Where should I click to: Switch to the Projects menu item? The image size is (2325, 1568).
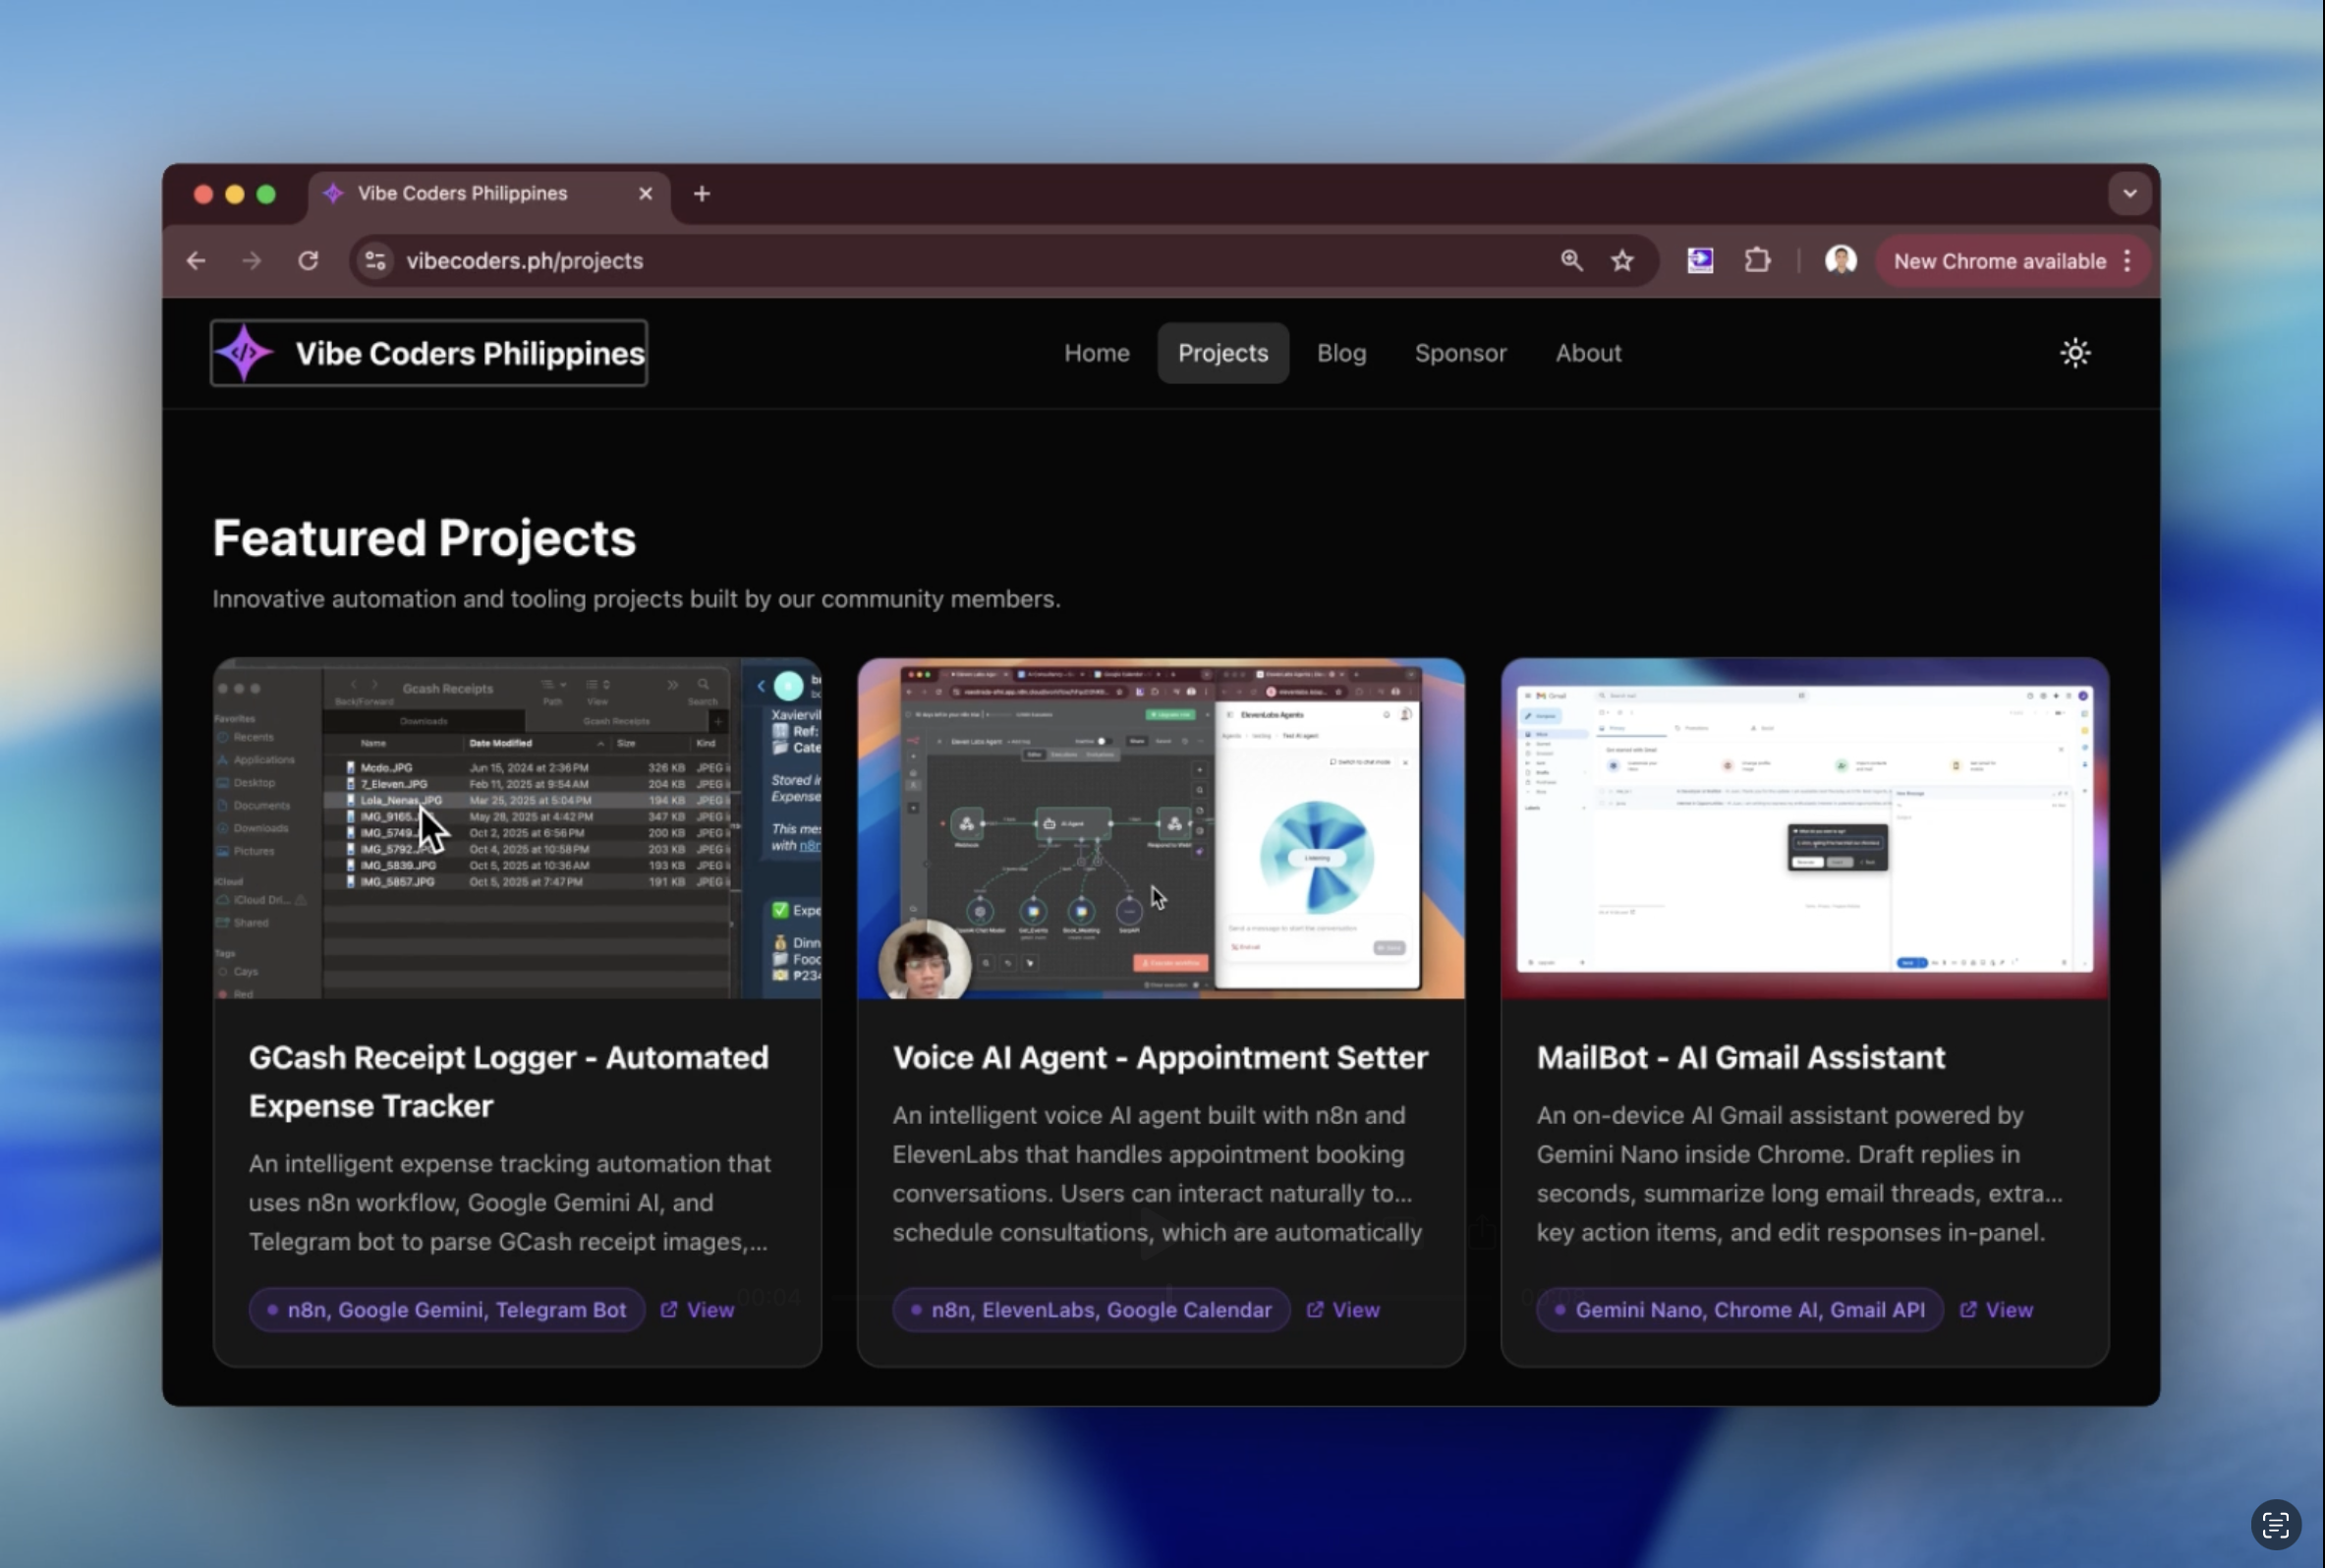point(1222,352)
